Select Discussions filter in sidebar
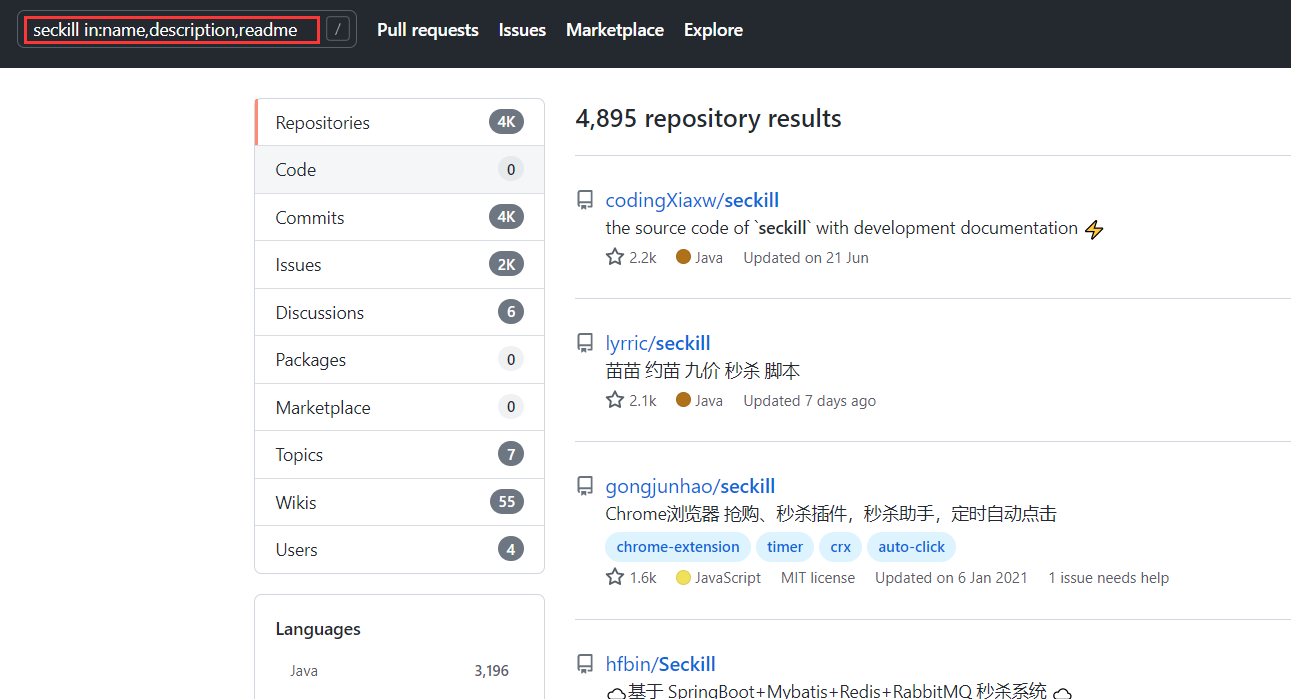This screenshot has width=1291, height=699. [400, 312]
